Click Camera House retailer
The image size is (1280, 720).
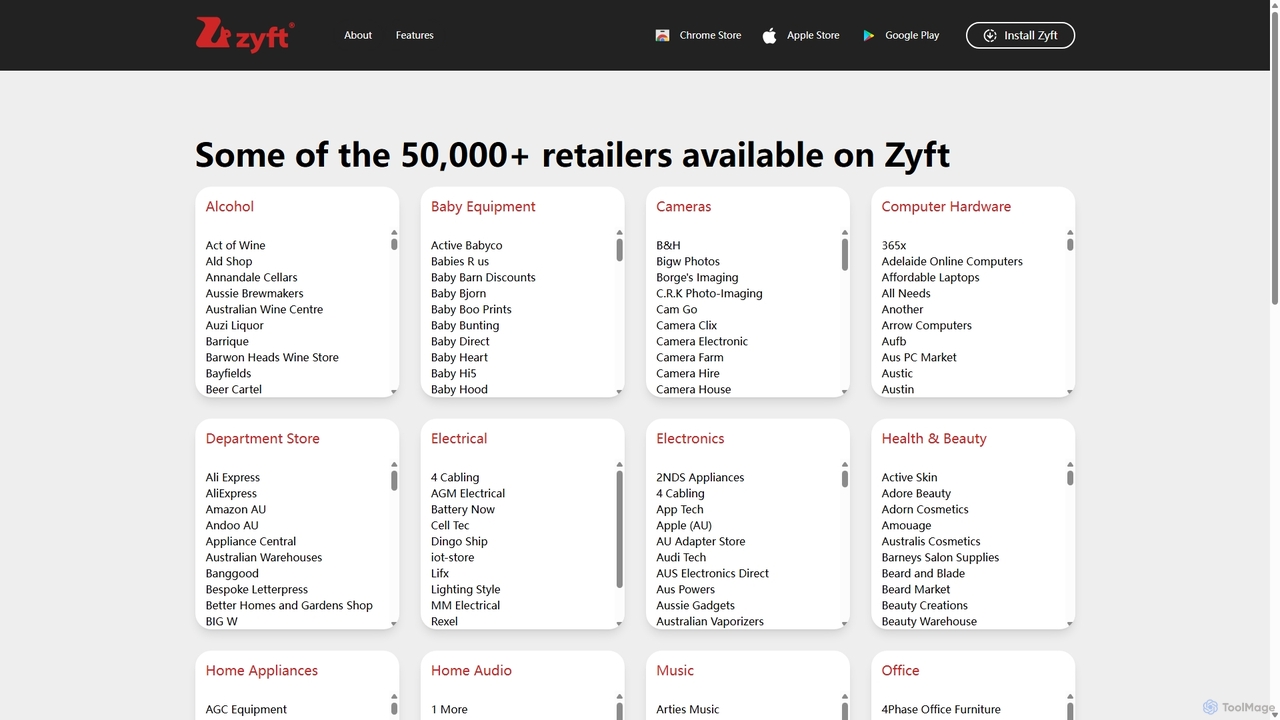click(694, 389)
